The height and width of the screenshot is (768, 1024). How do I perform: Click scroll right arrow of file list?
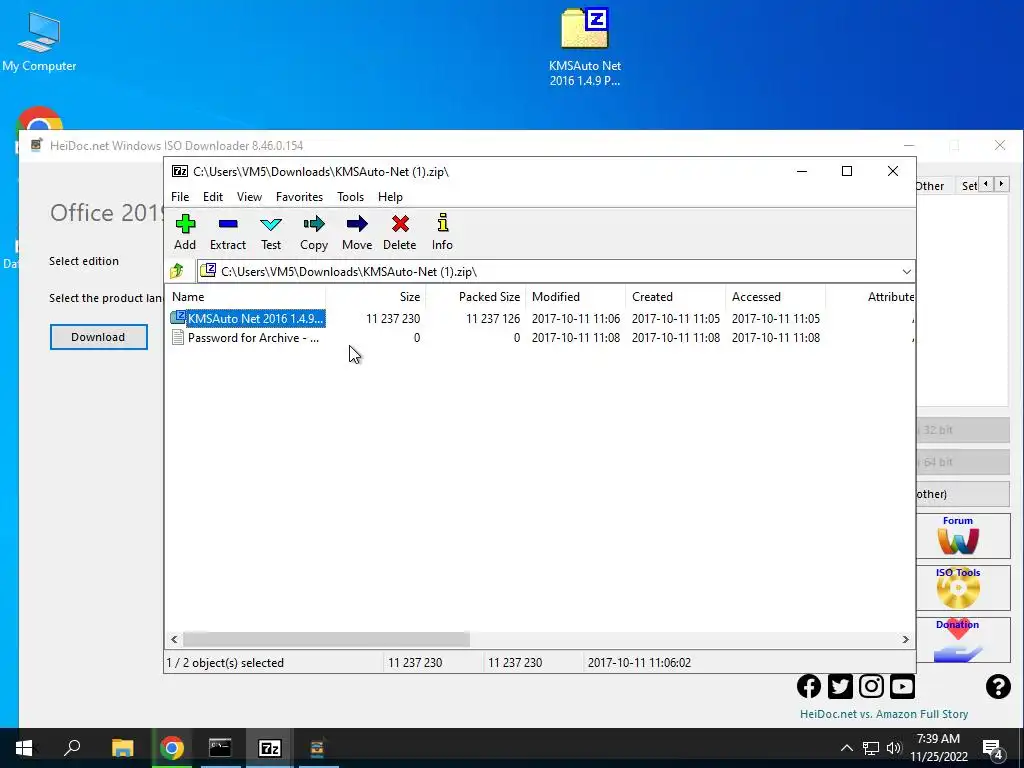click(x=905, y=639)
